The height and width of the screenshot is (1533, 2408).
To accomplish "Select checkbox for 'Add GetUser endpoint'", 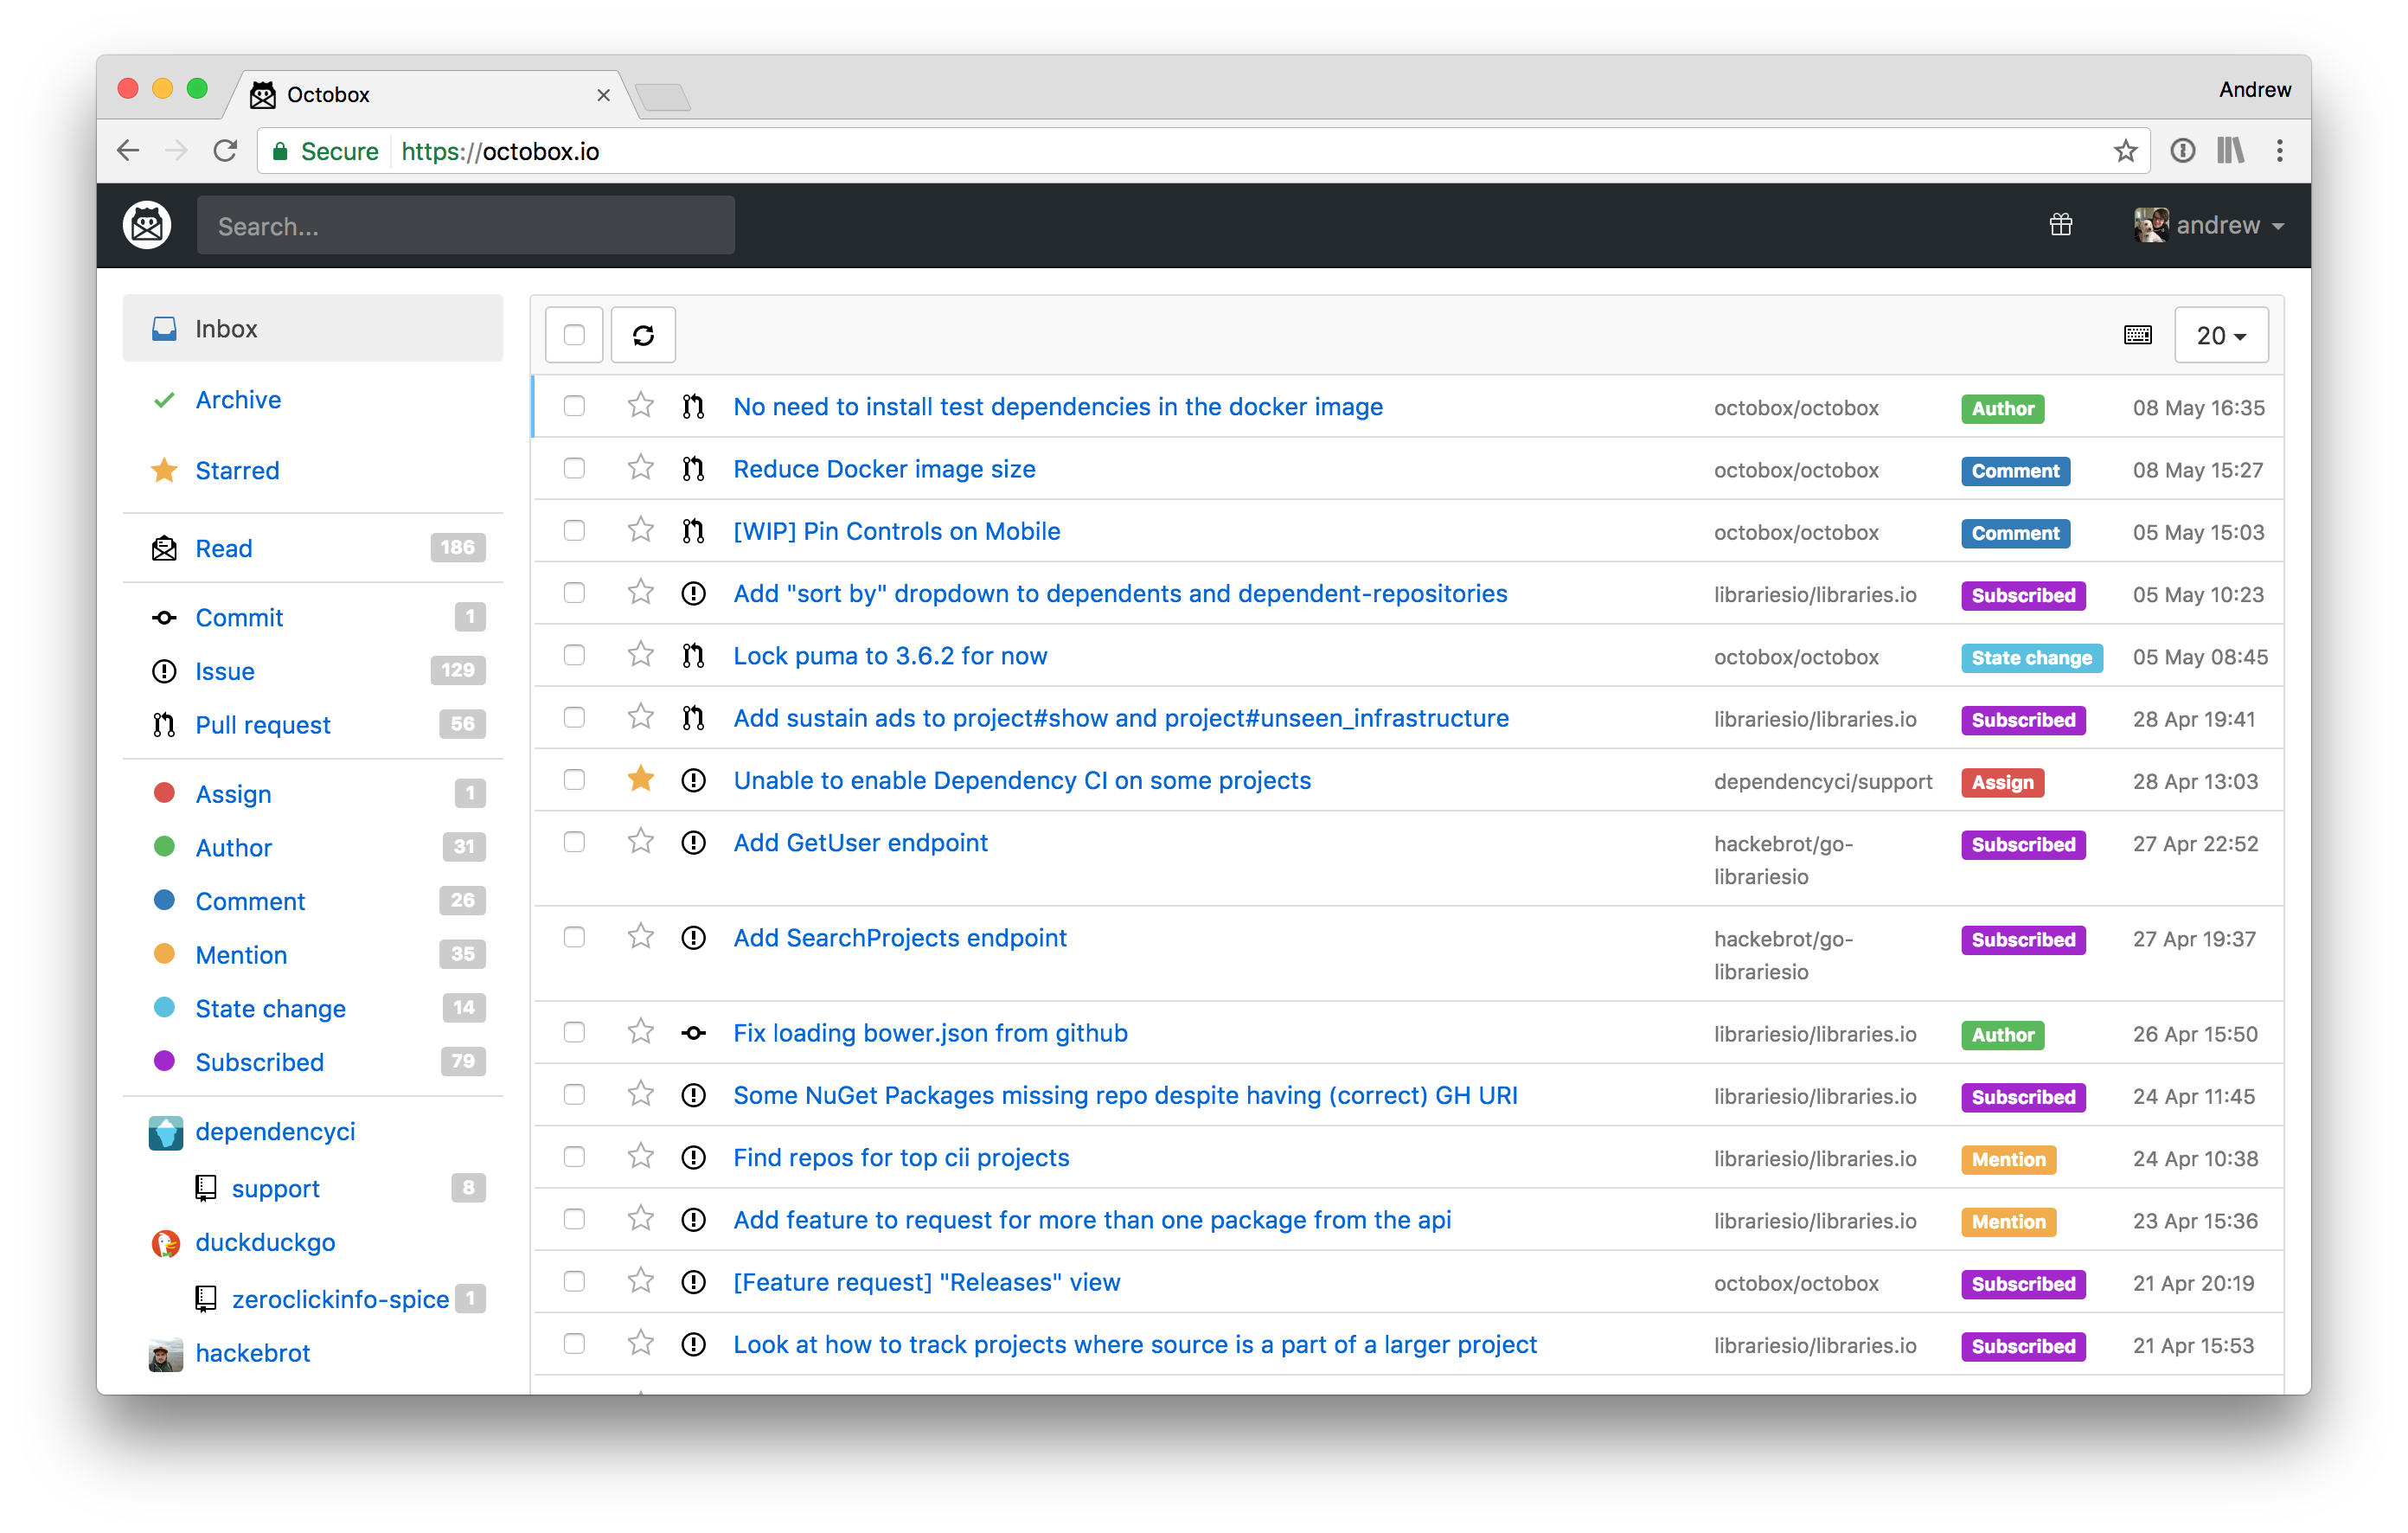I will 574,842.
